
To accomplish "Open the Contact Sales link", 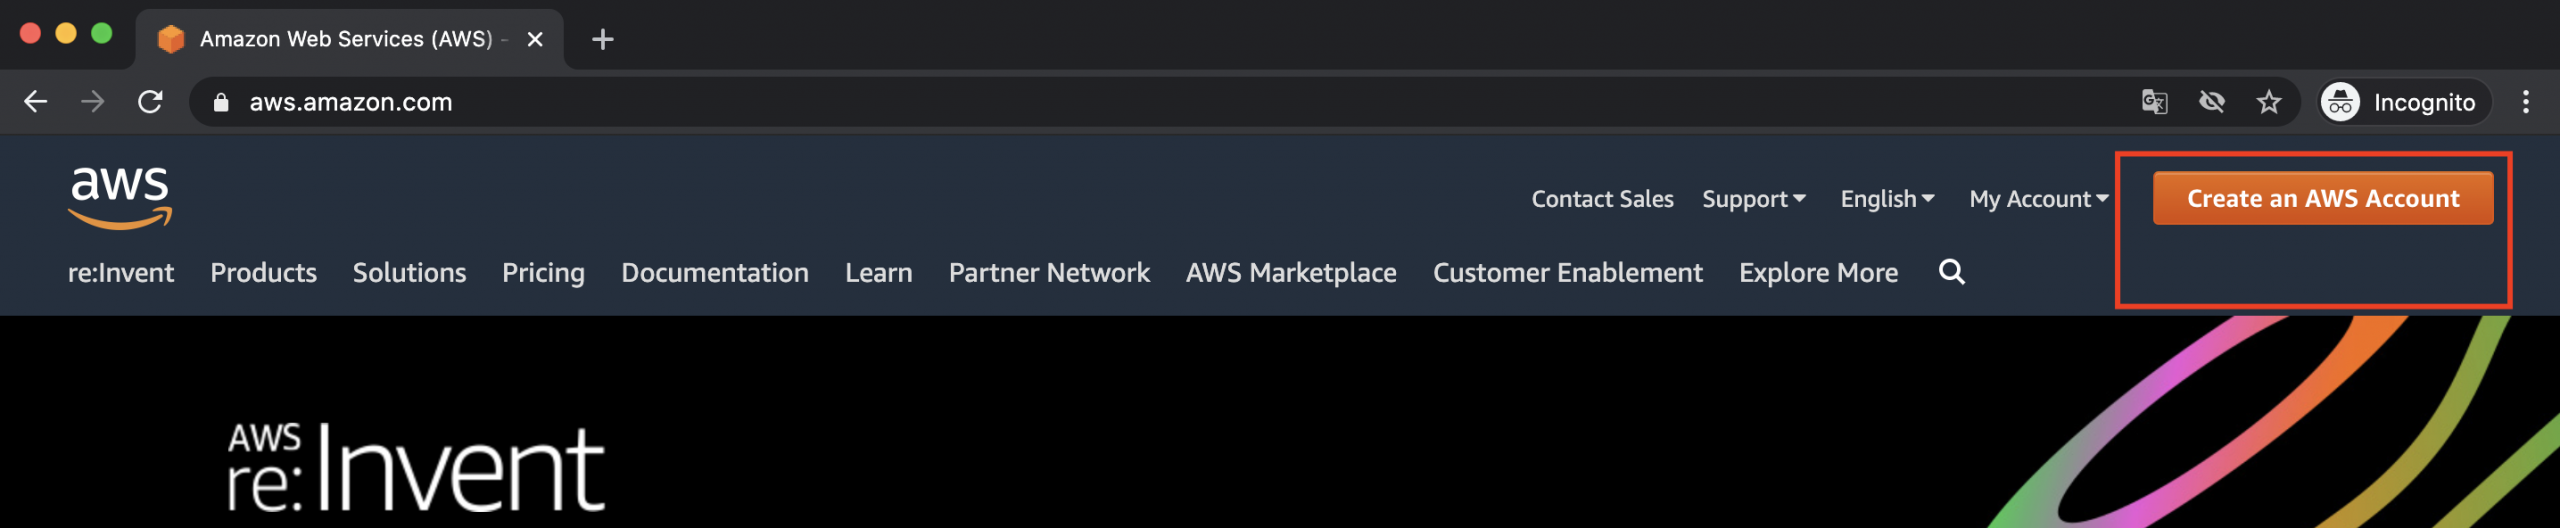I will (1602, 199).
